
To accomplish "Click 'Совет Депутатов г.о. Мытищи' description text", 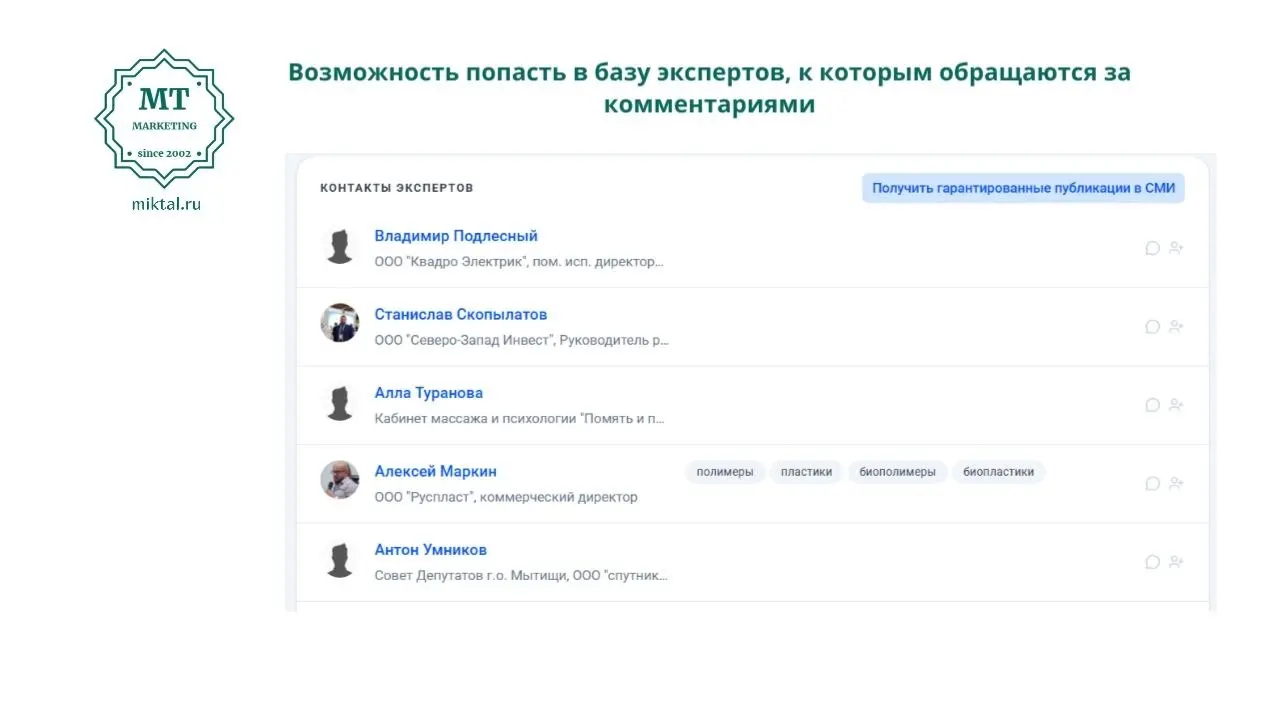I will [521, 576].
